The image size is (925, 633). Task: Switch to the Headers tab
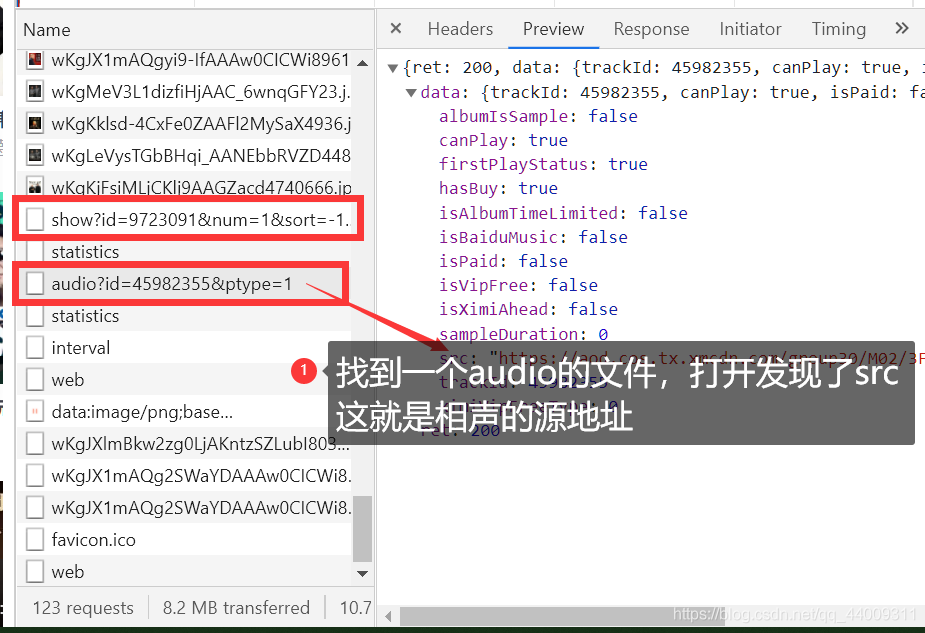460,28
